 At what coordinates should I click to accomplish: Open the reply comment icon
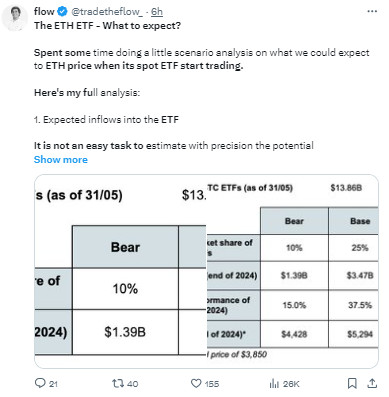pos(40,383)
